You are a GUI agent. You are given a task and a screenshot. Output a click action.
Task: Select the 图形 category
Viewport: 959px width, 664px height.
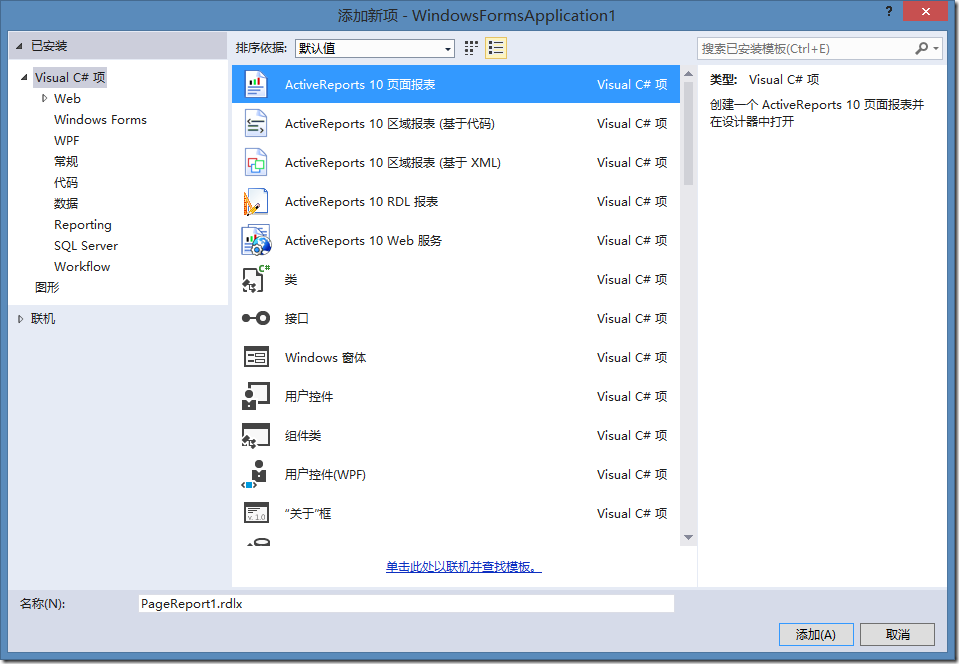(x=47, y=287)
